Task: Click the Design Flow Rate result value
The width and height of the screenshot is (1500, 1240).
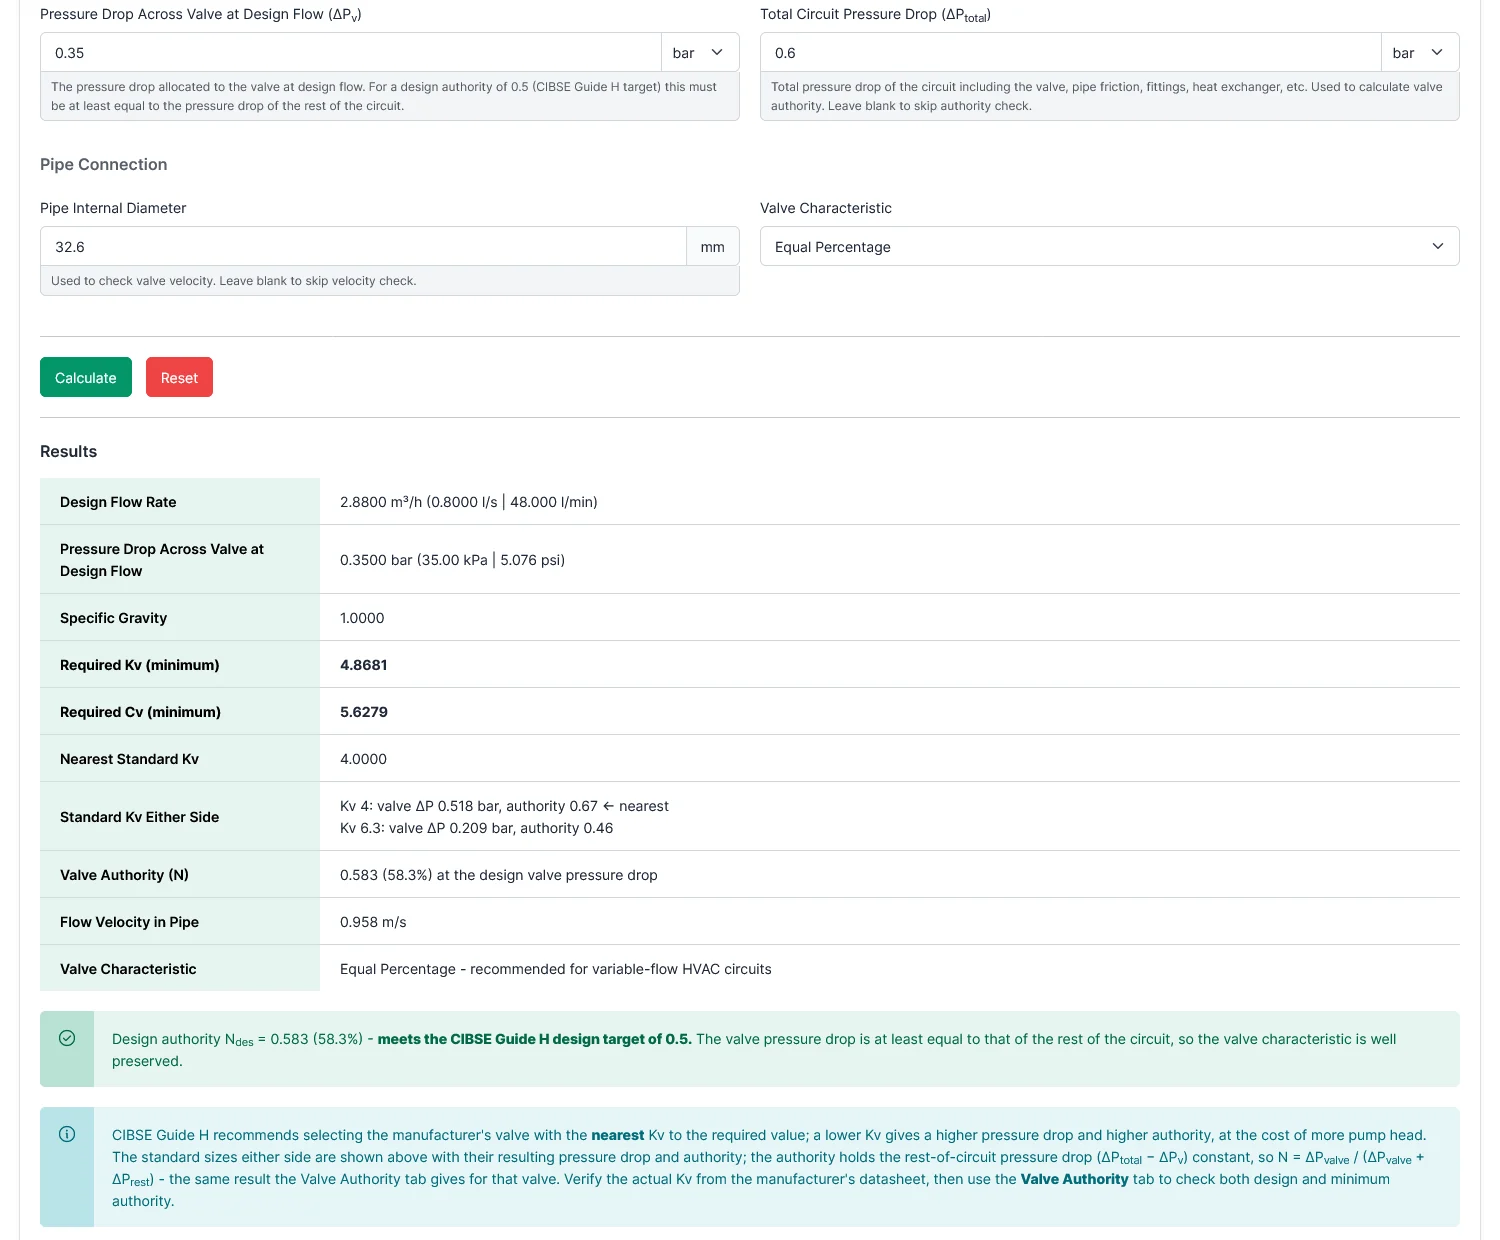Action: coord(469,502)
